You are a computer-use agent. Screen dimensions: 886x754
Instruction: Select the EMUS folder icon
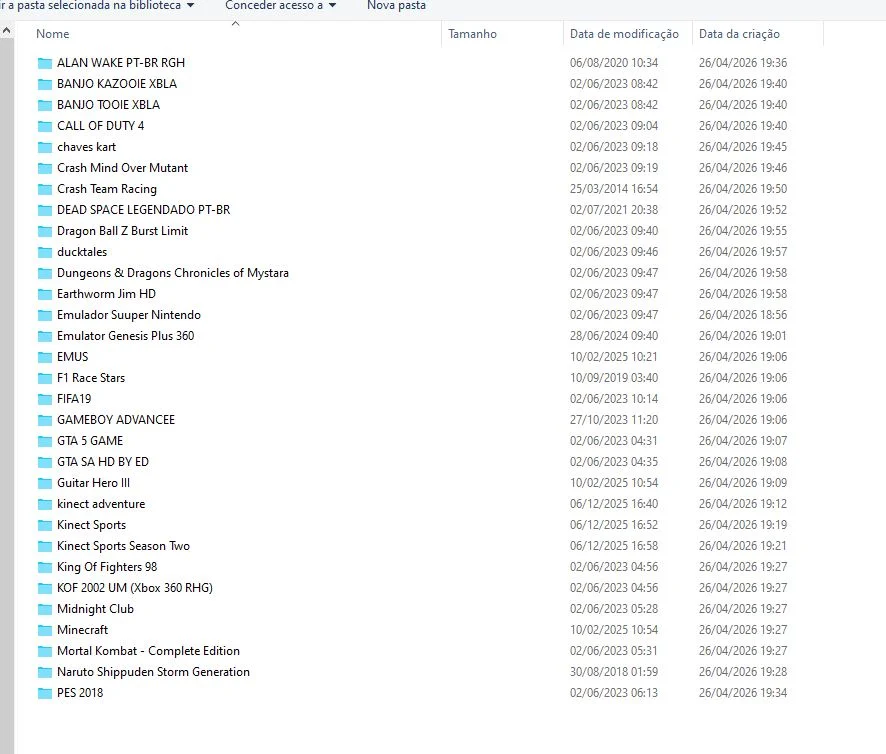click(x=45, y=357)
